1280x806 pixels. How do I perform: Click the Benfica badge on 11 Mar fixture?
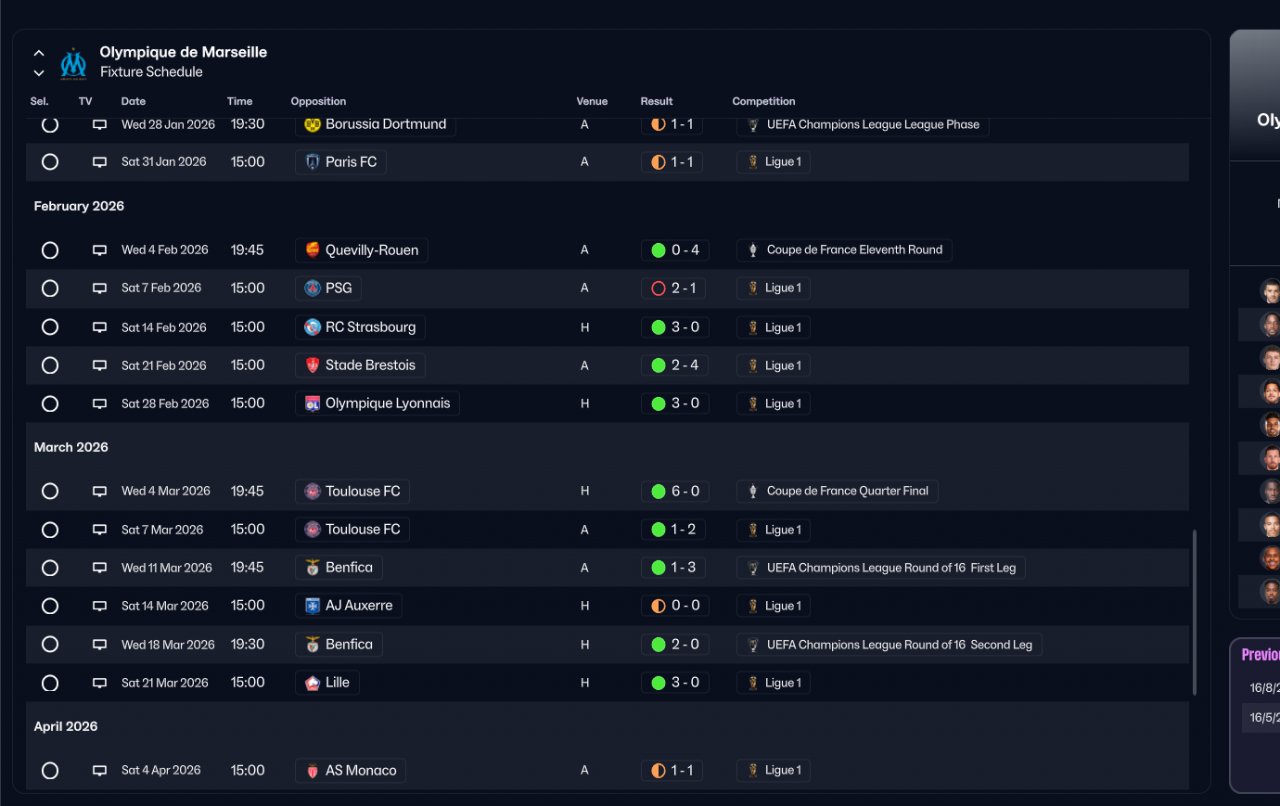tap(313, 567)
